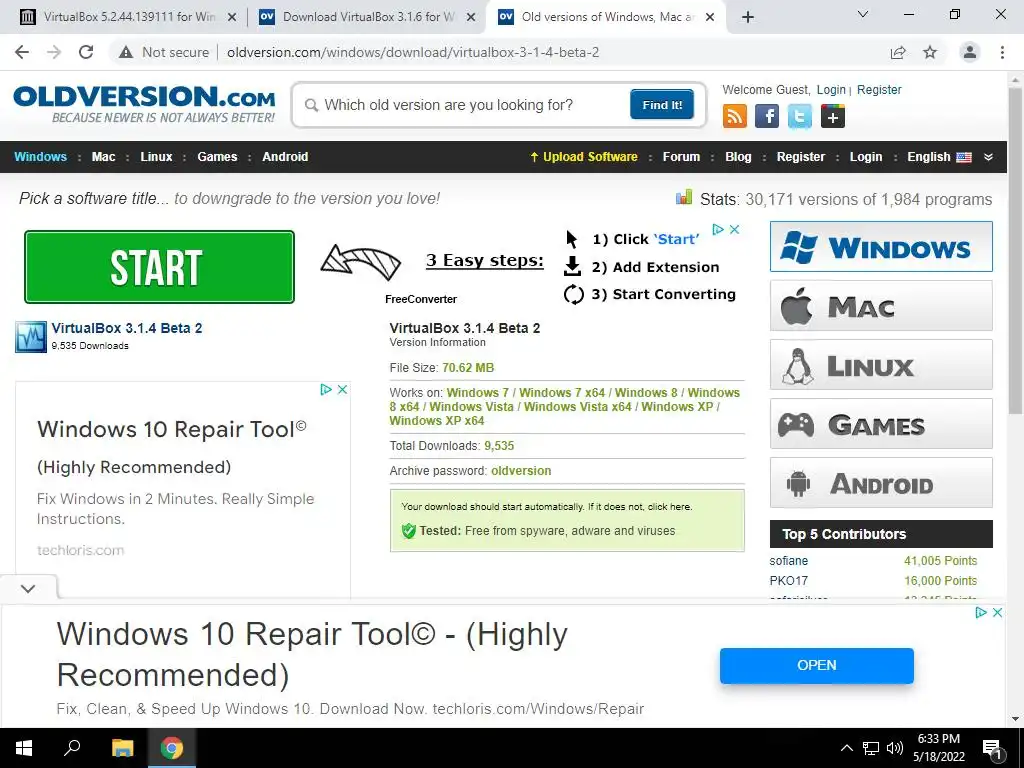Screen dimensions: 1024x768
Task: Open the Not secure site info
Action: (x=164, y=52)
